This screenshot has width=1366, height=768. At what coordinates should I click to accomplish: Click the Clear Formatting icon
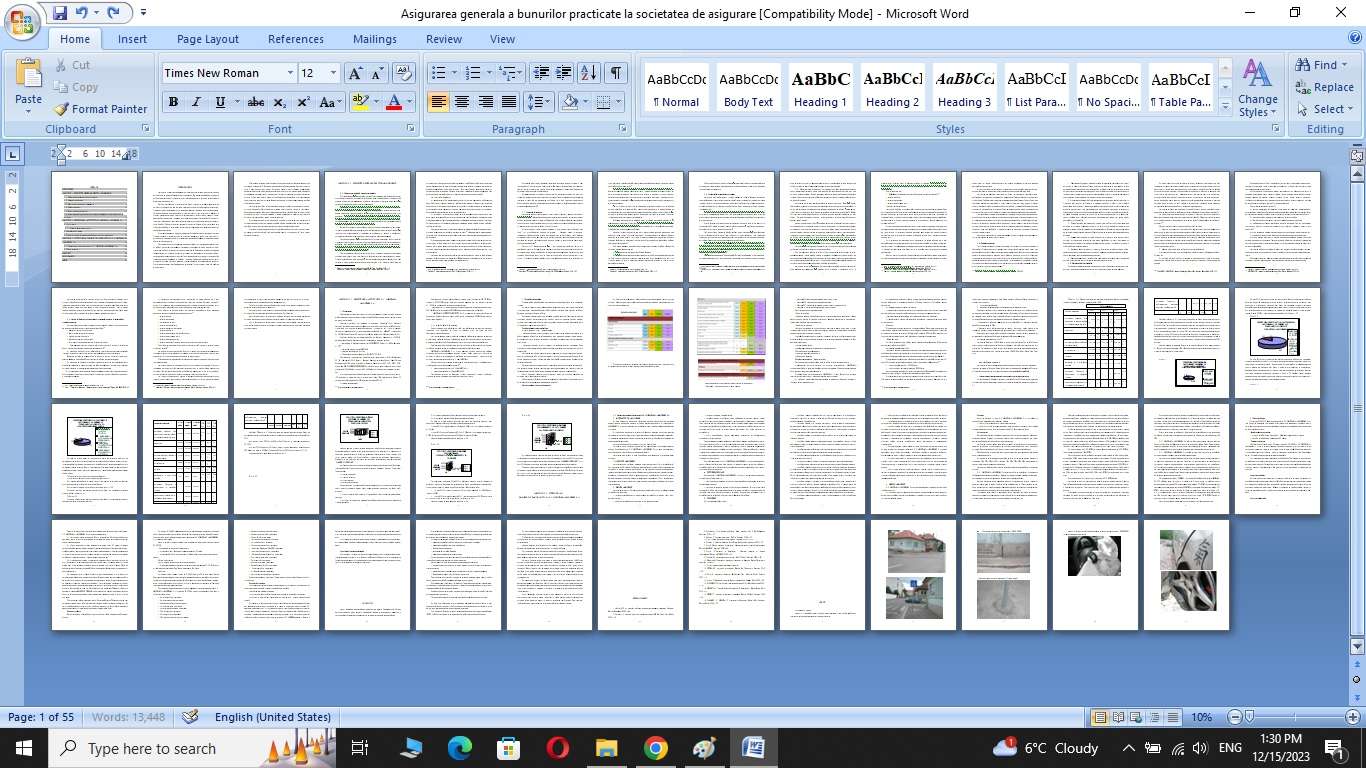pyautogui.click(x=404, y=73)
